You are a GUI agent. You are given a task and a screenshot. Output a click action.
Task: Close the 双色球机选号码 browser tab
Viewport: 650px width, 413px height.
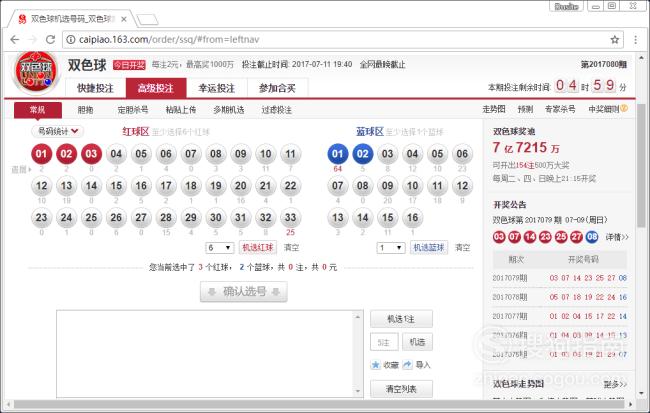[124, 19]
